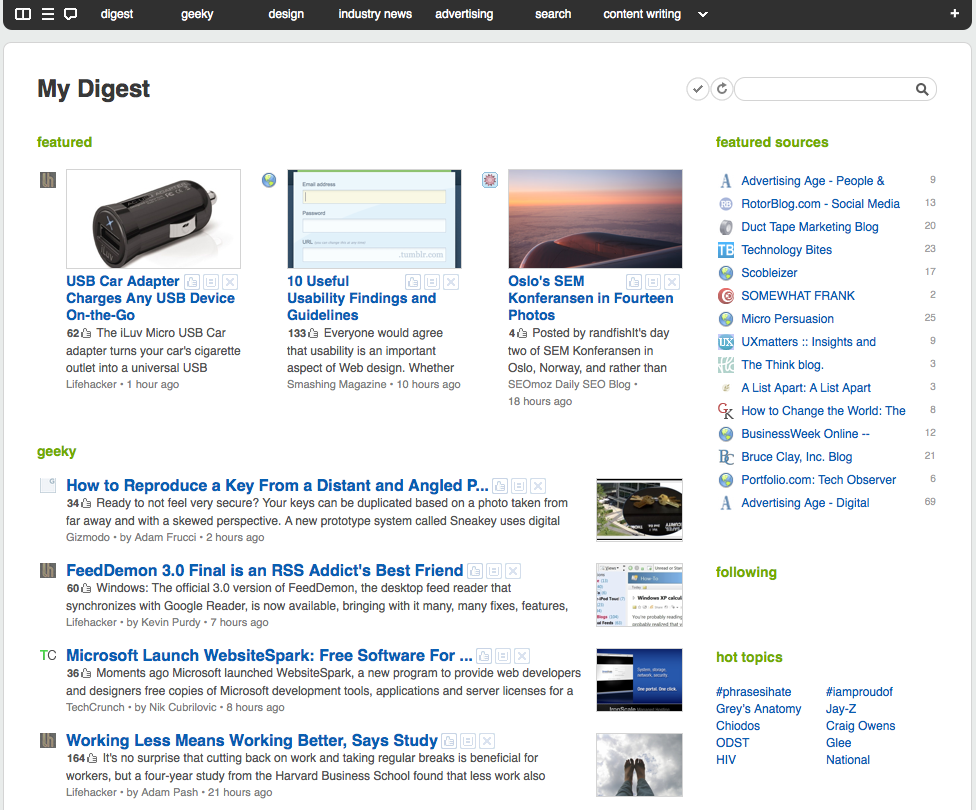Save 10 Useful Usability article for later

432,282
